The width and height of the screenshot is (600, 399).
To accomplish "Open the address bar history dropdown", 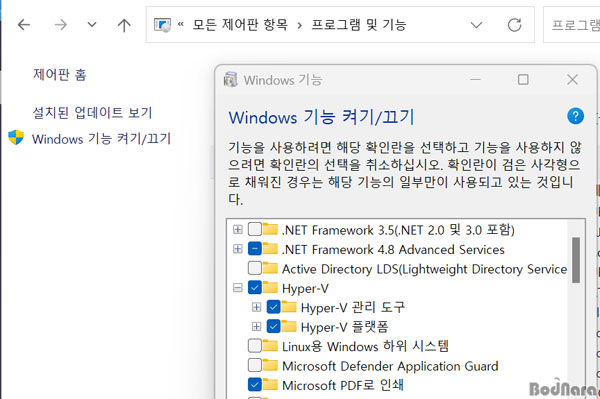I will pos(476,25).
